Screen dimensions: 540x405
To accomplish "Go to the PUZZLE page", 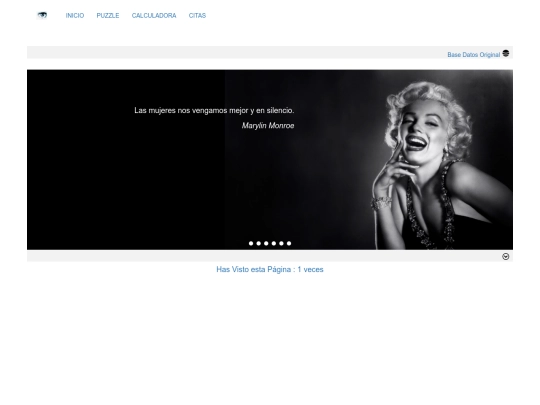I will (108, 15).
